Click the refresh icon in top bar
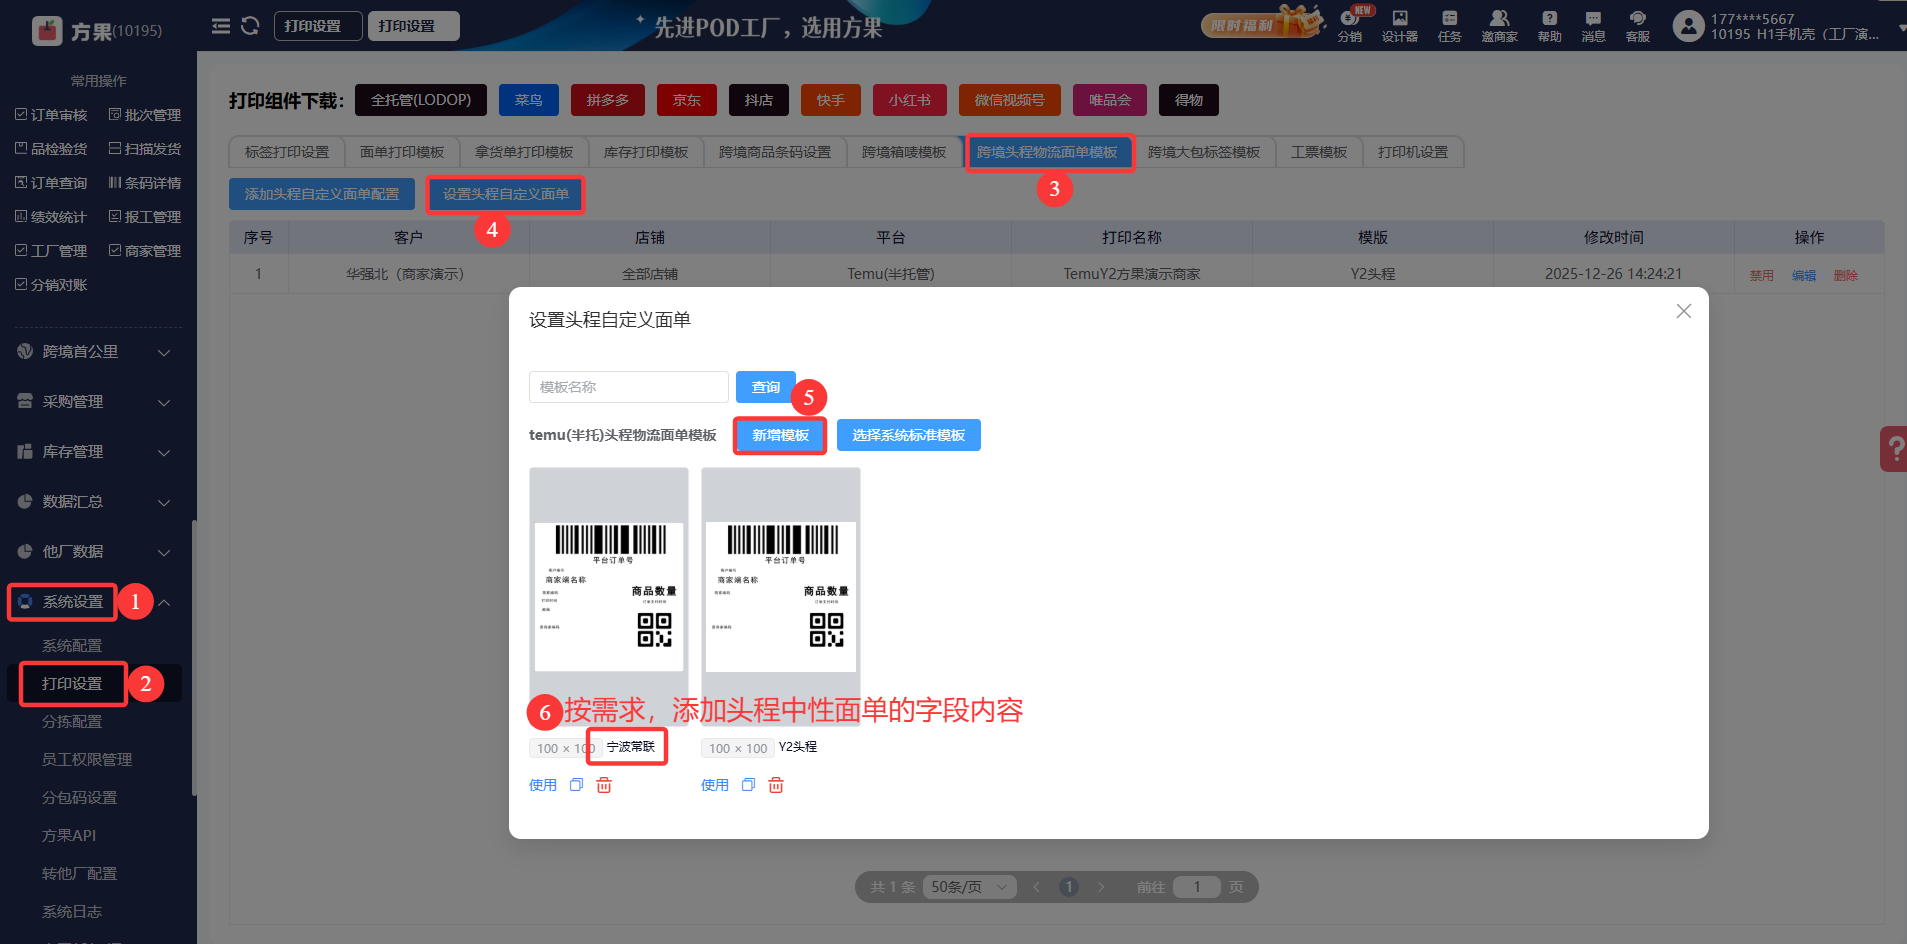Screen dimensions: 1907x944 point(250,26)
